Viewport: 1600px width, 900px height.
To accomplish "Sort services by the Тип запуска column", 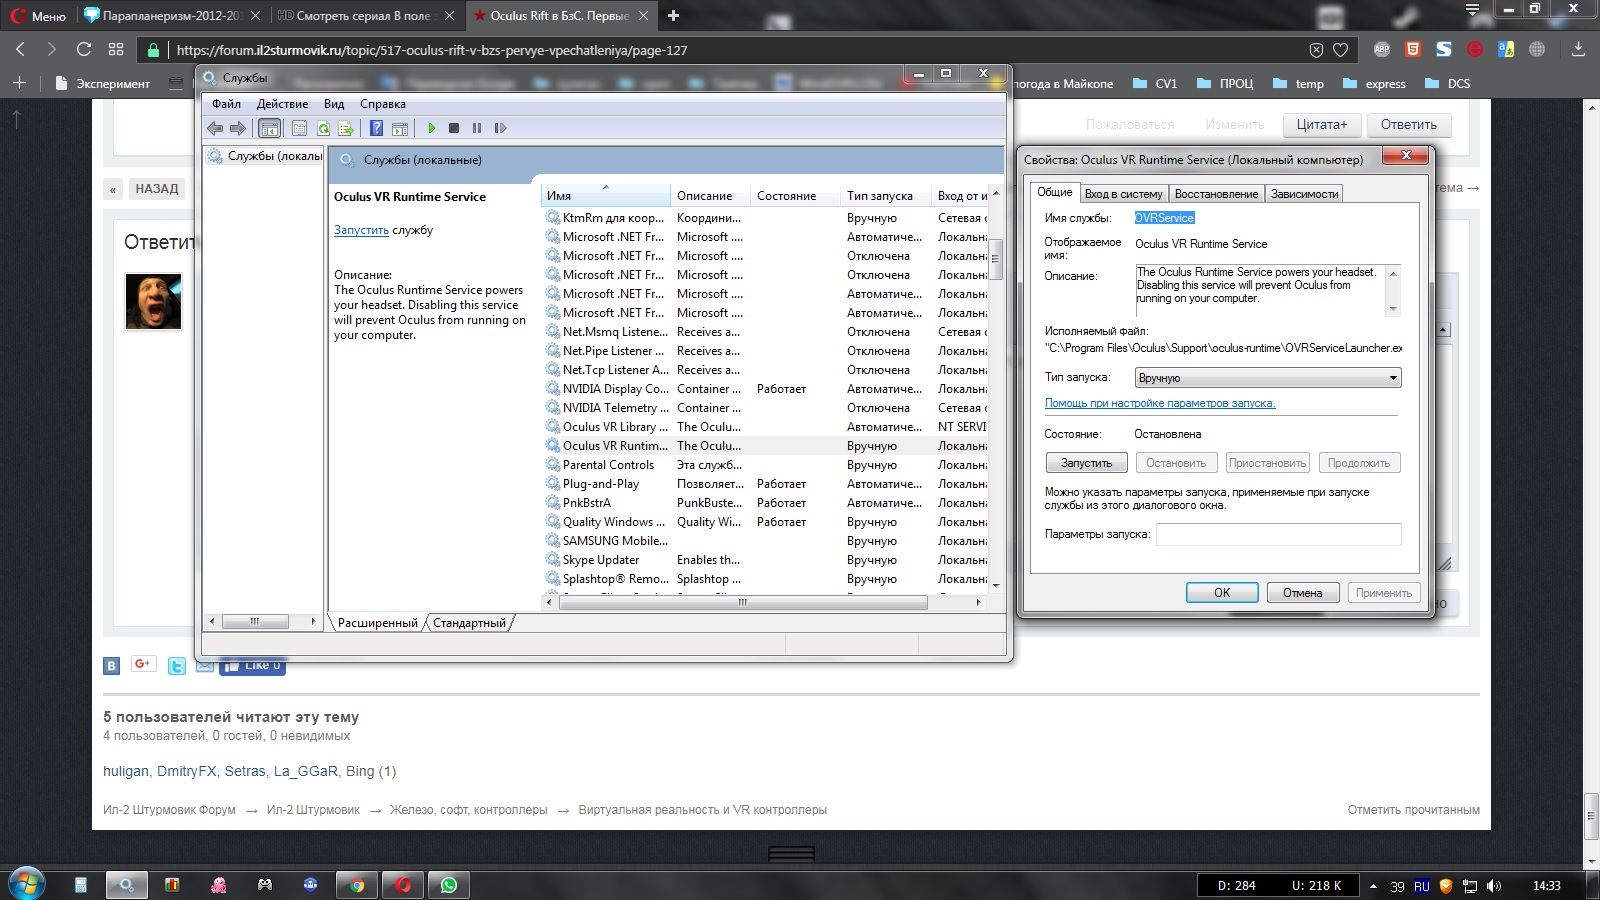I will tap(886, 196).
